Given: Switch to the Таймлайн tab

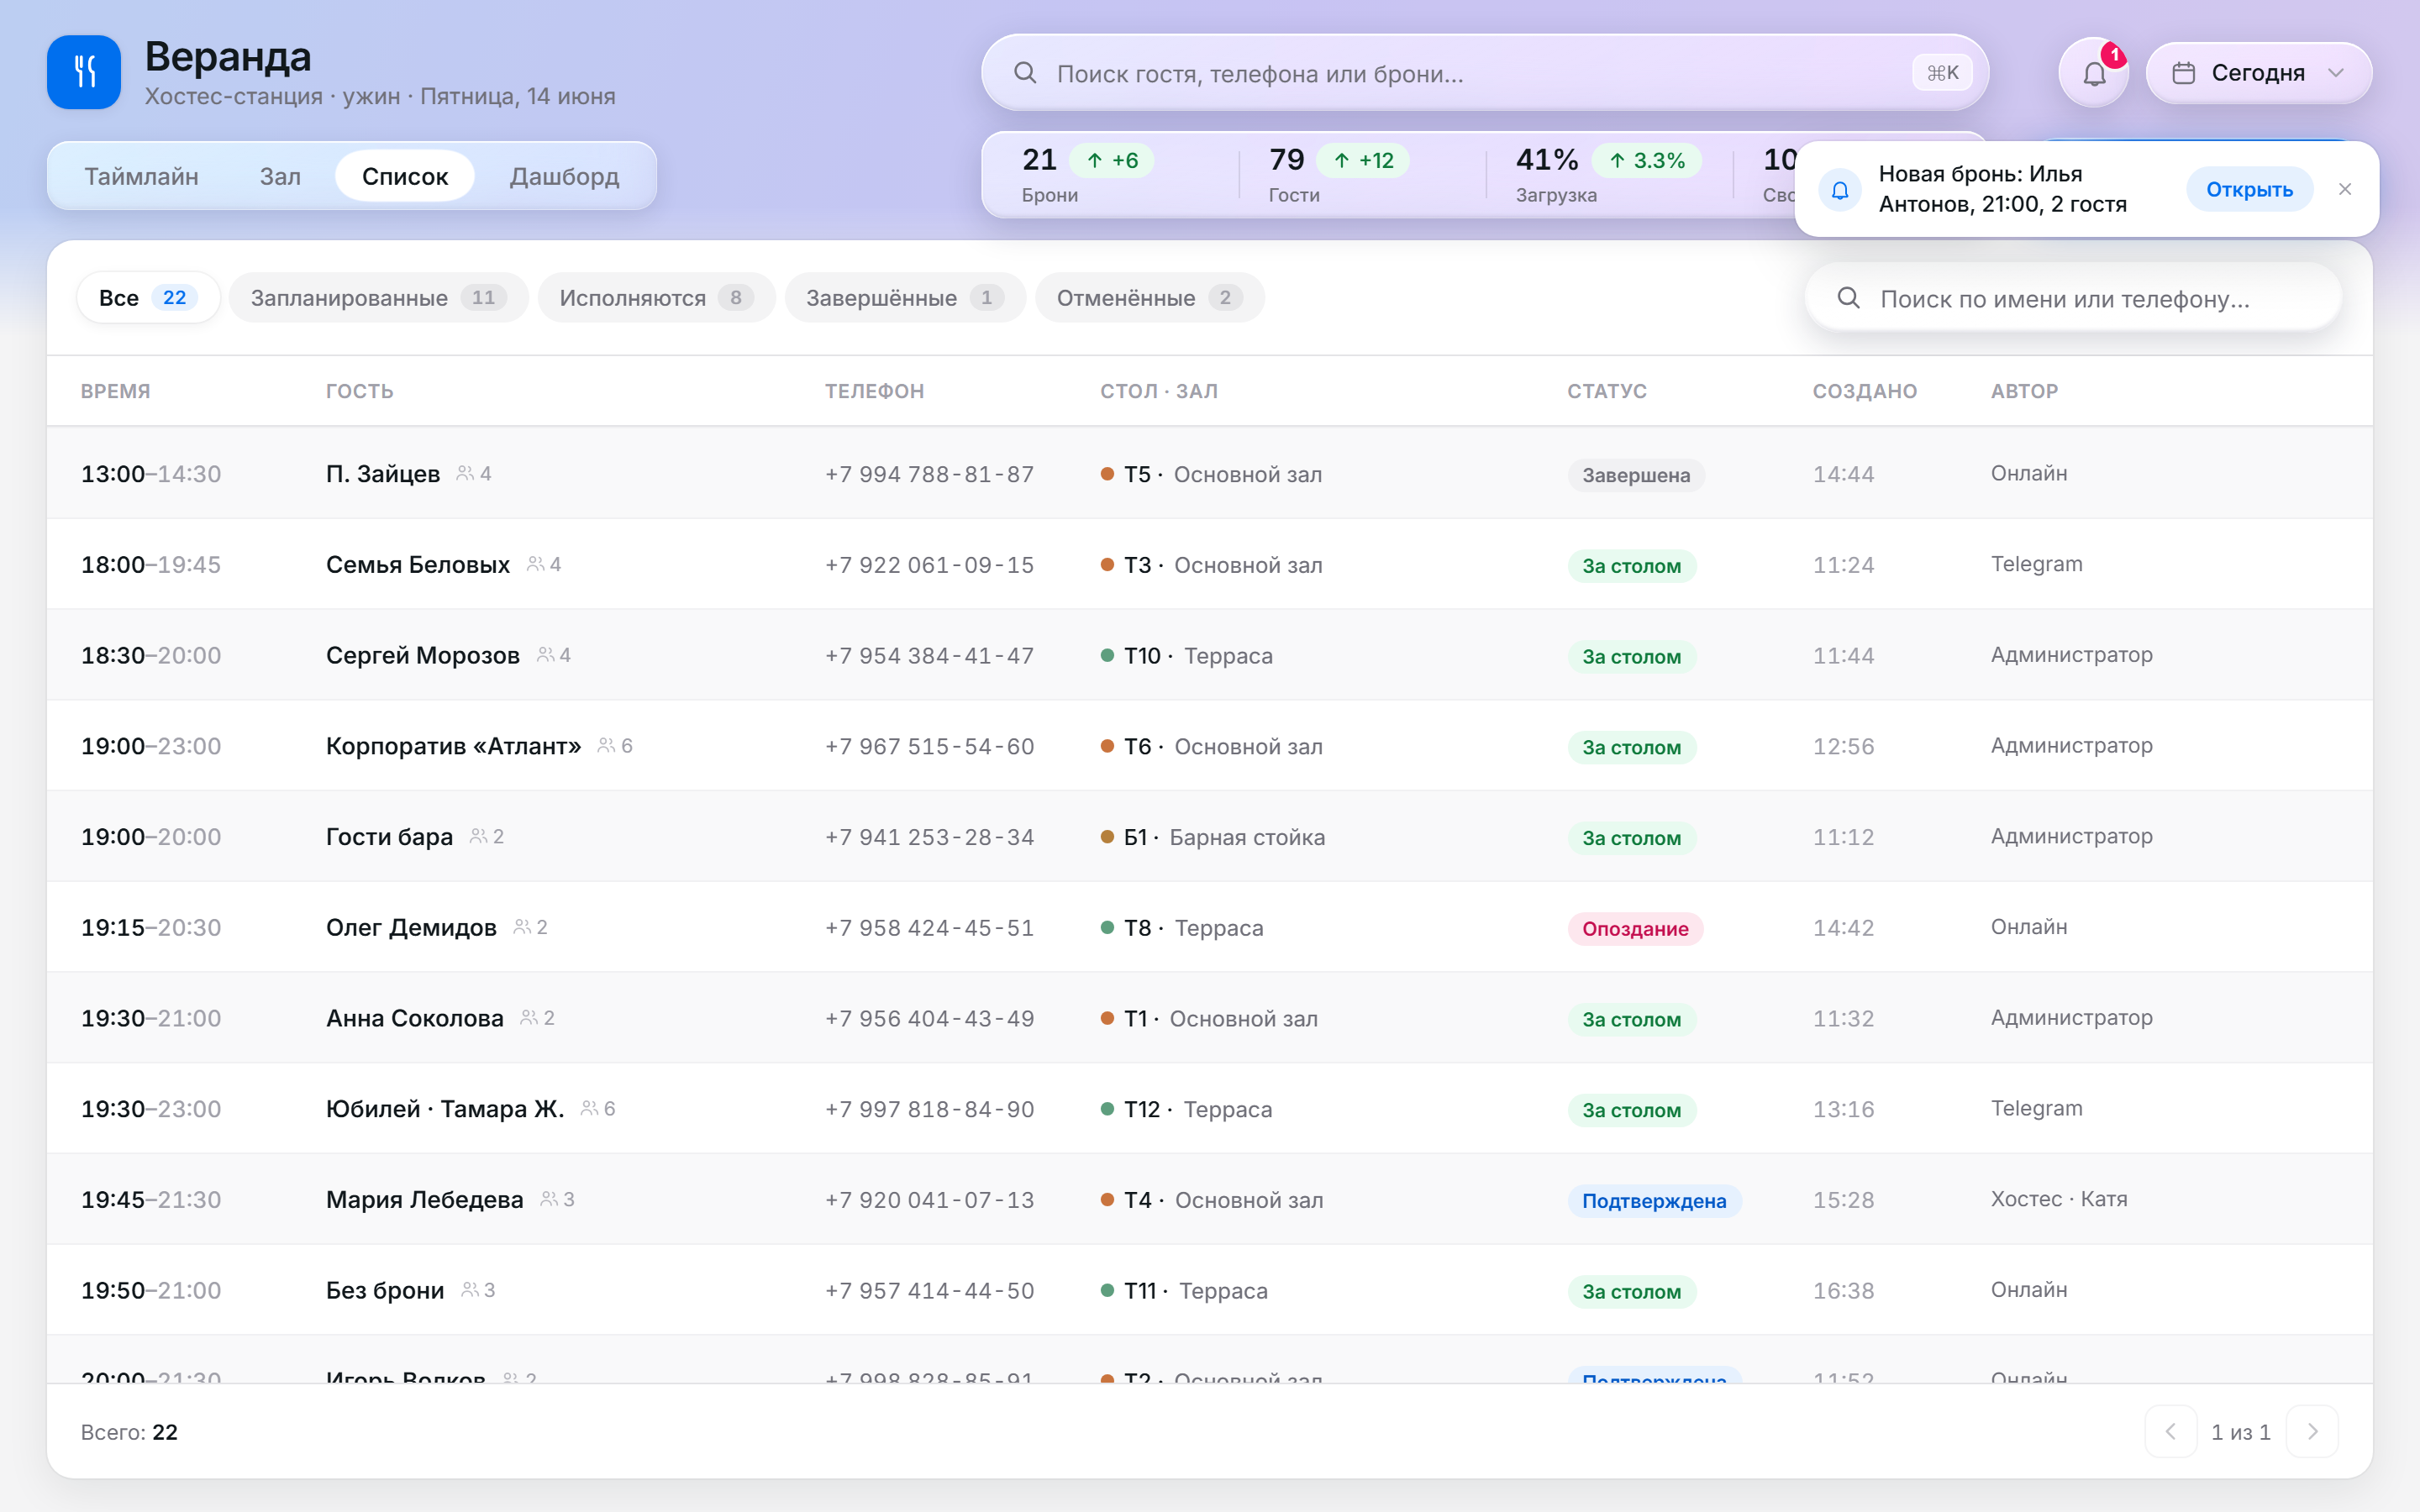Looking at the screenshot, I should coord(141,176).
